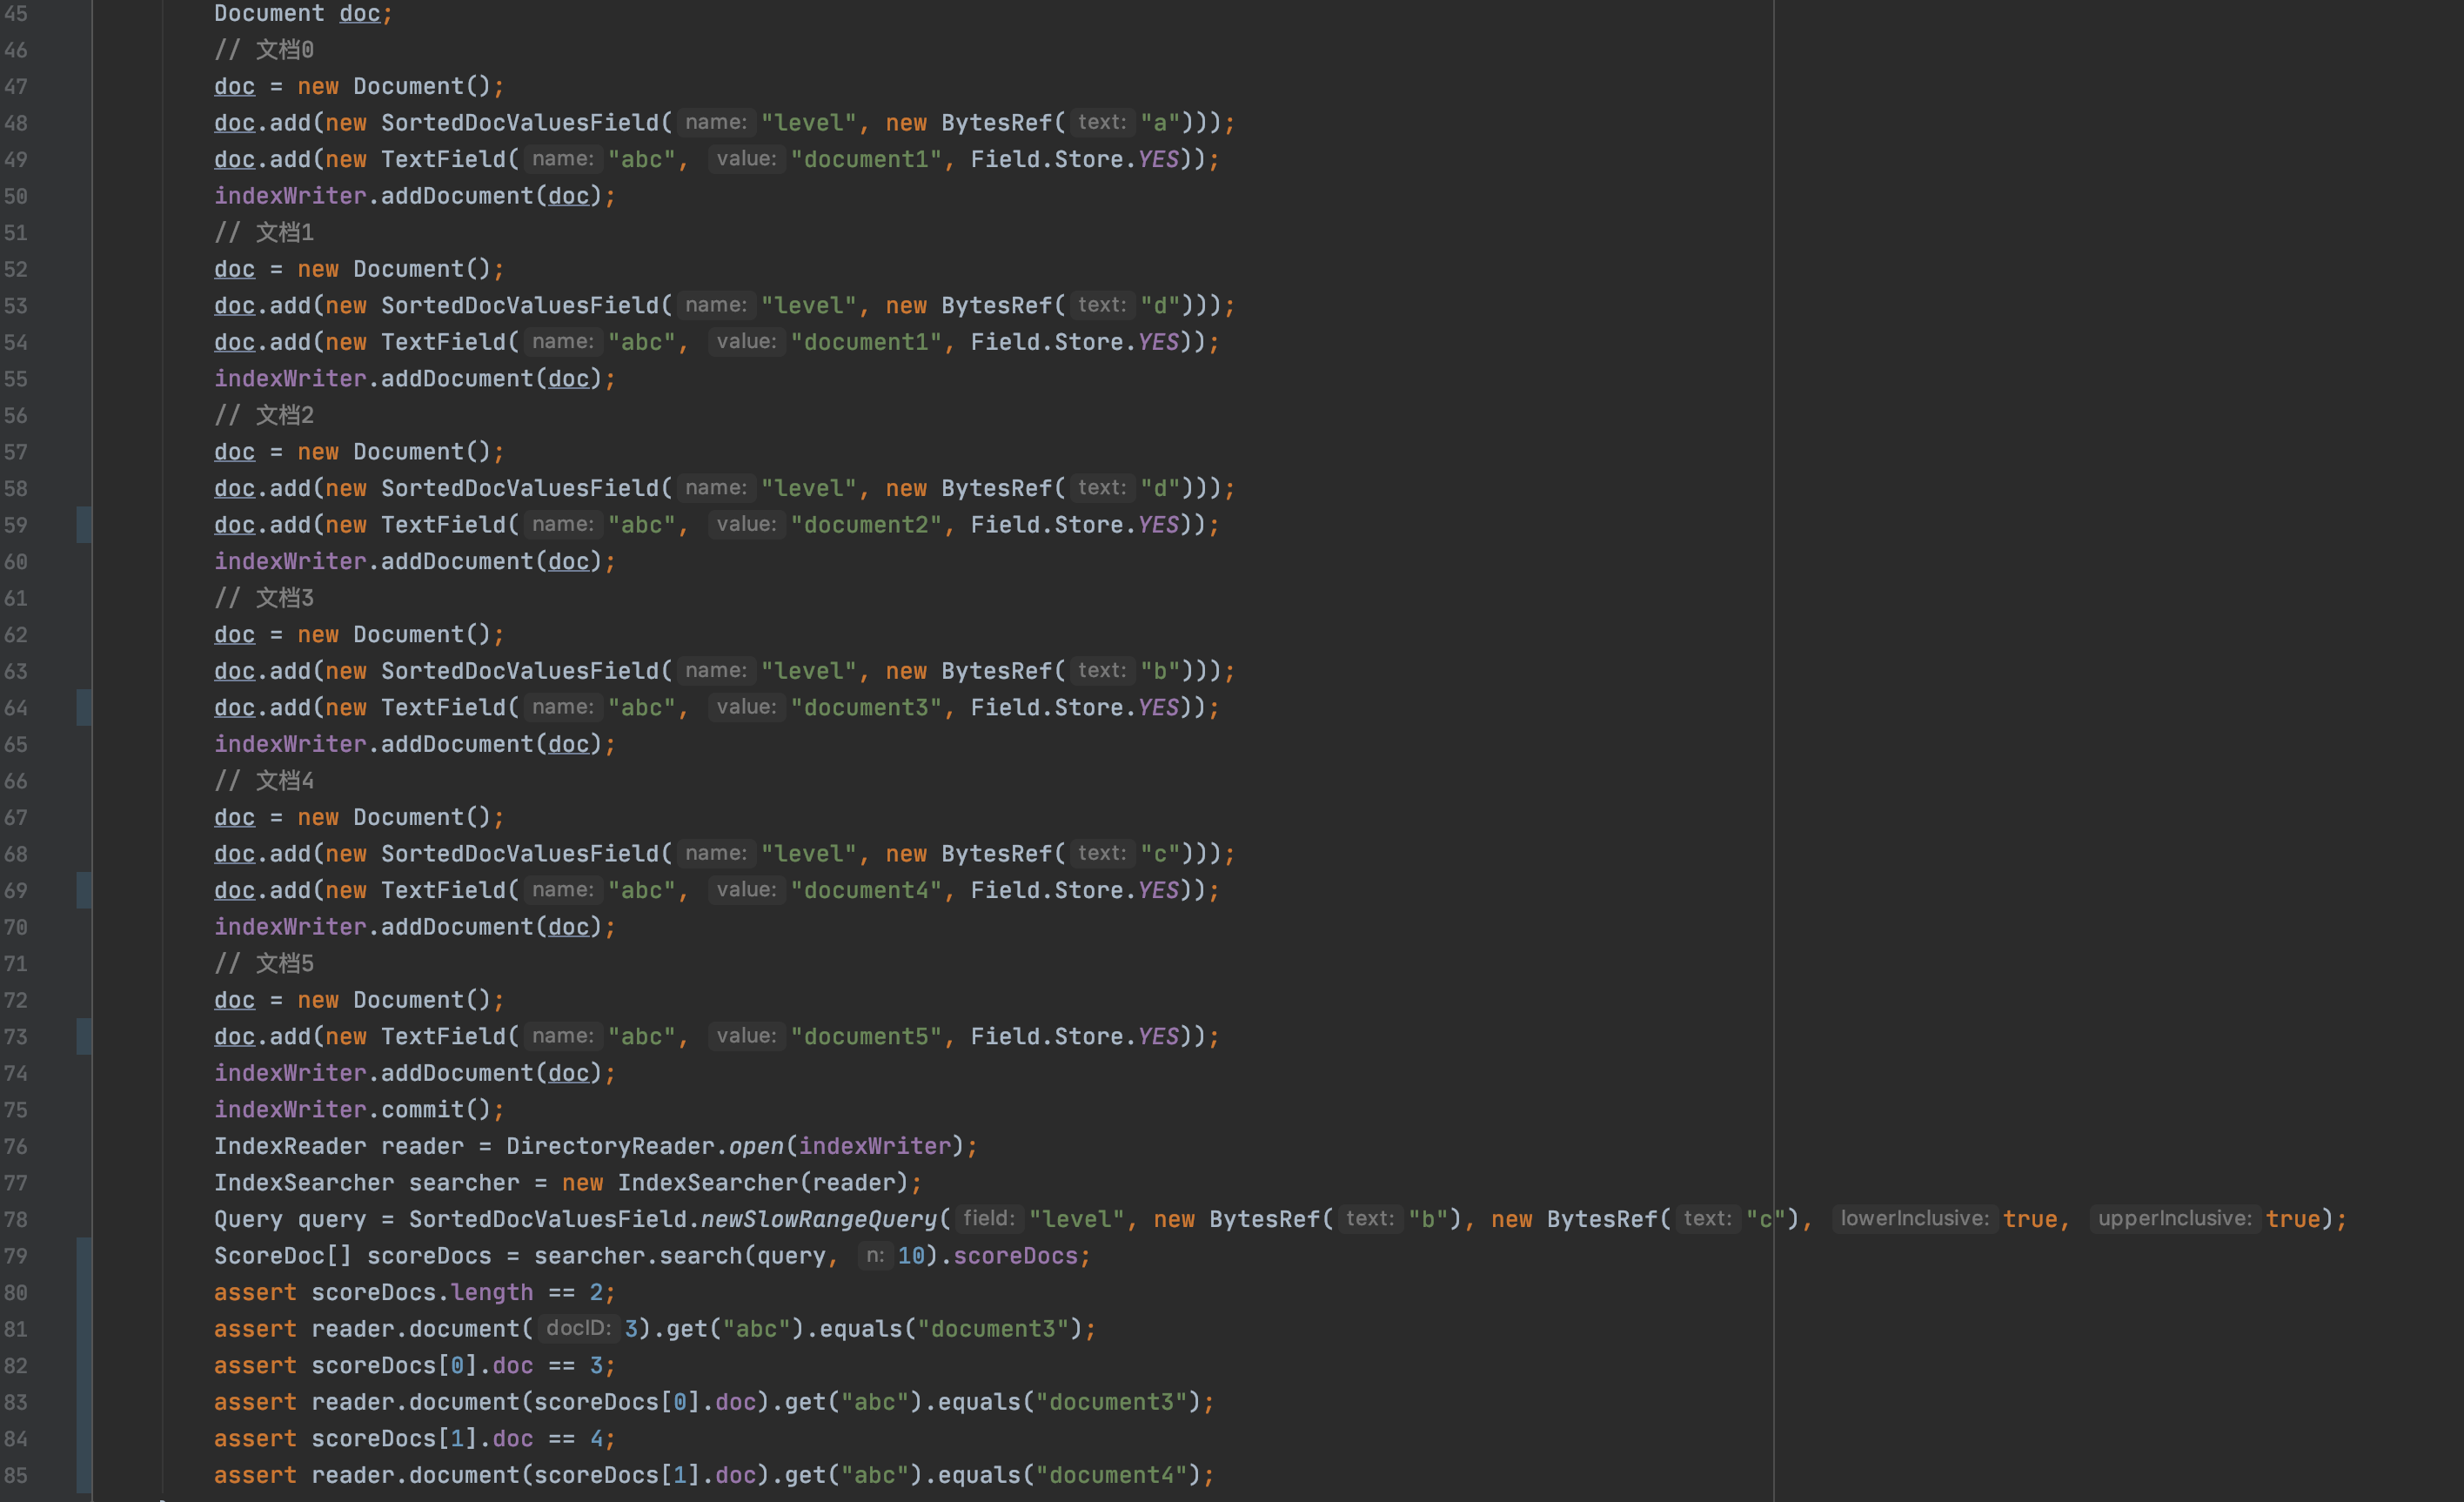Click the VCS change marker beside line 64
The image size is (2464, 1502).
(84, 708)
